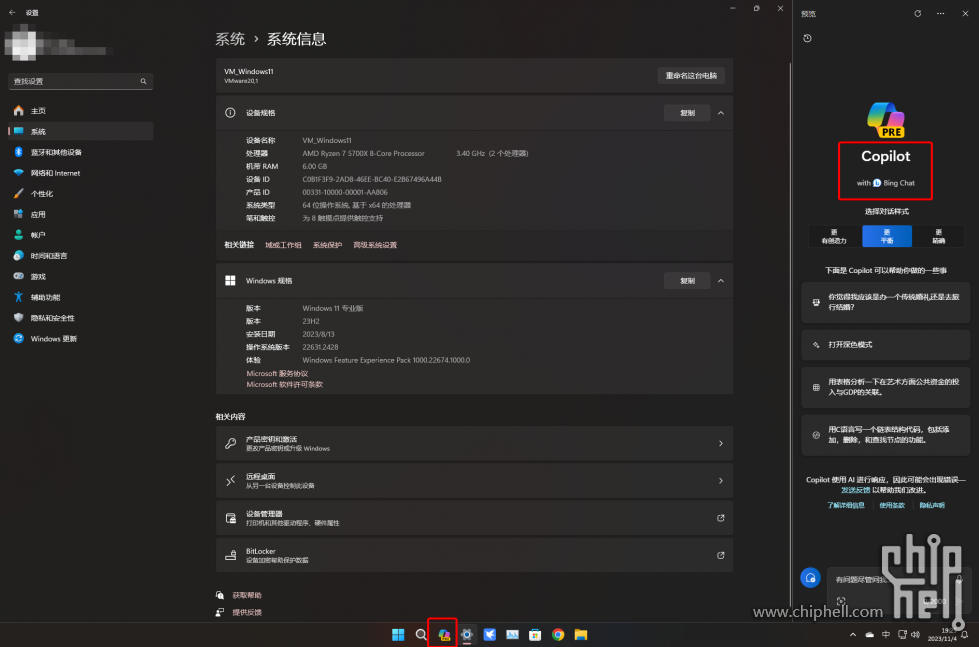Click the device ID value C0B1F3F9-2ADB-46EE

click(372, 179)
